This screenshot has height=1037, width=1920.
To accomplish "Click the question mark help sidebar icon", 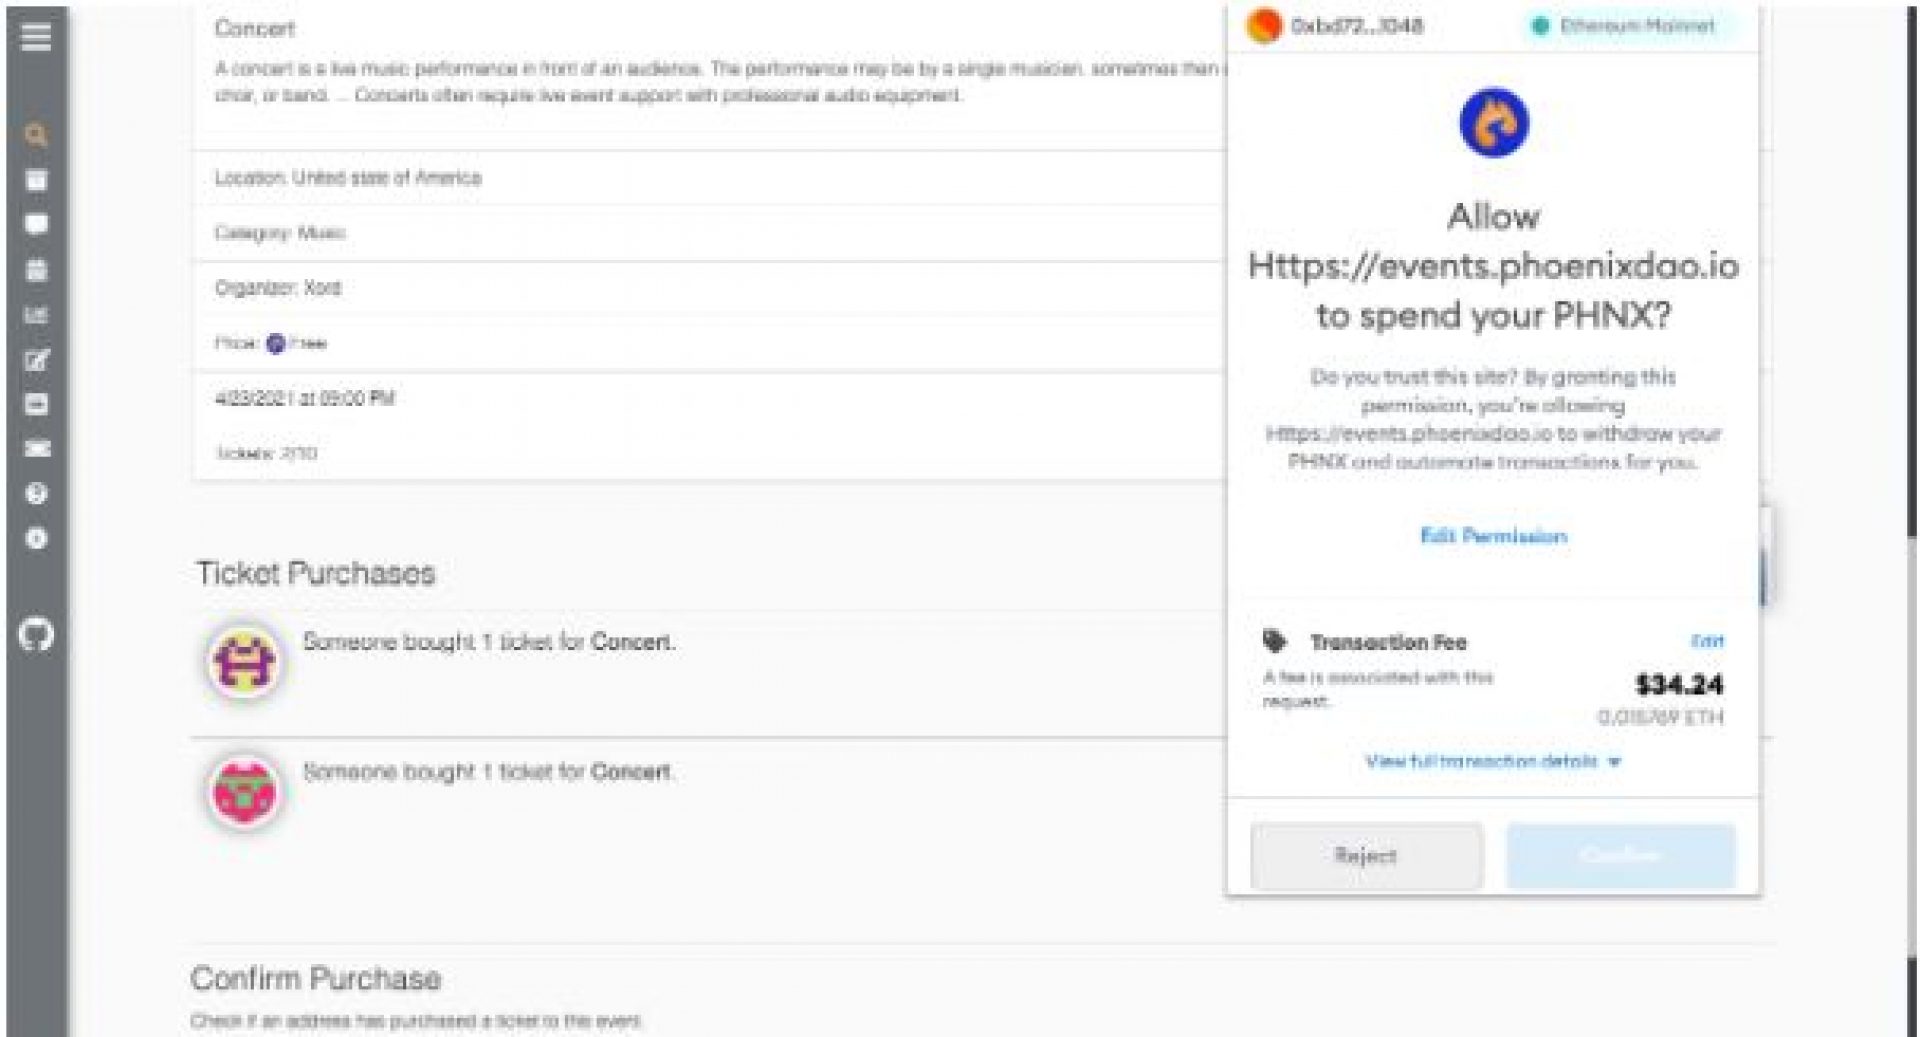I will click(36, 494).
